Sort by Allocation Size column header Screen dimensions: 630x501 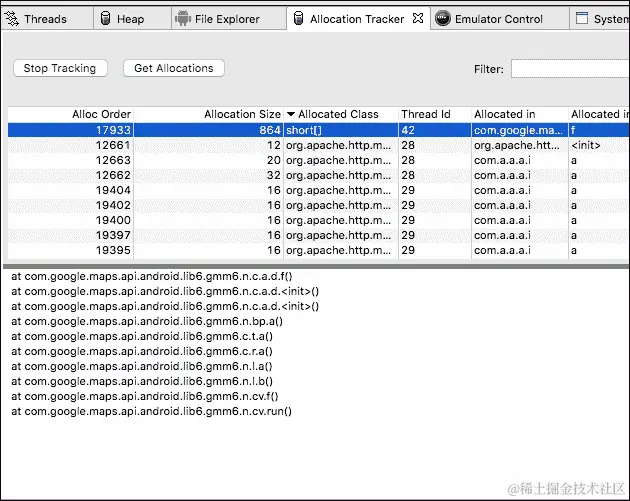[x=209, y=114]
